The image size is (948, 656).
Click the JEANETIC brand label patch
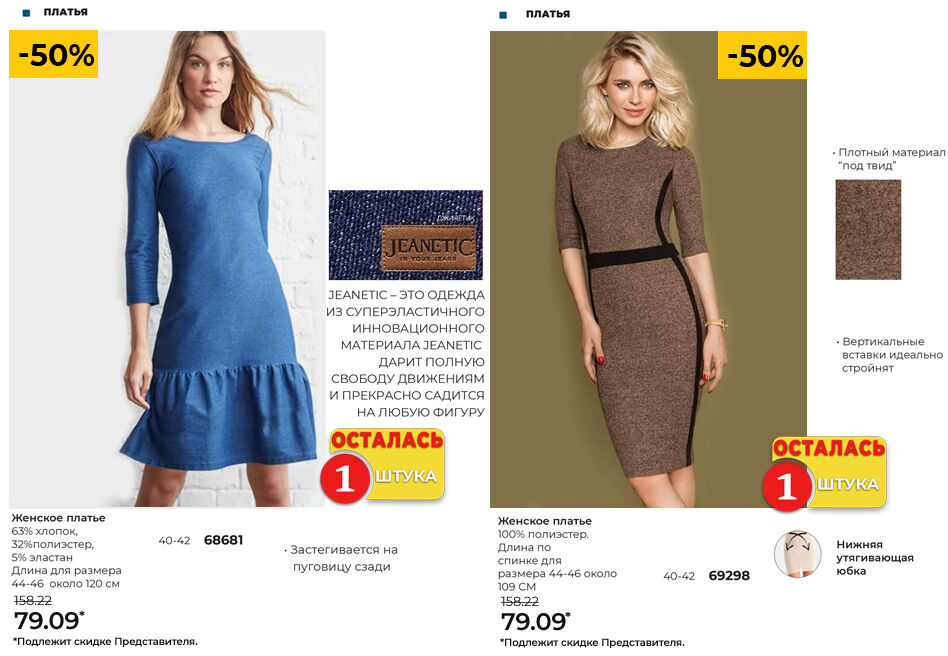(429, 247)
